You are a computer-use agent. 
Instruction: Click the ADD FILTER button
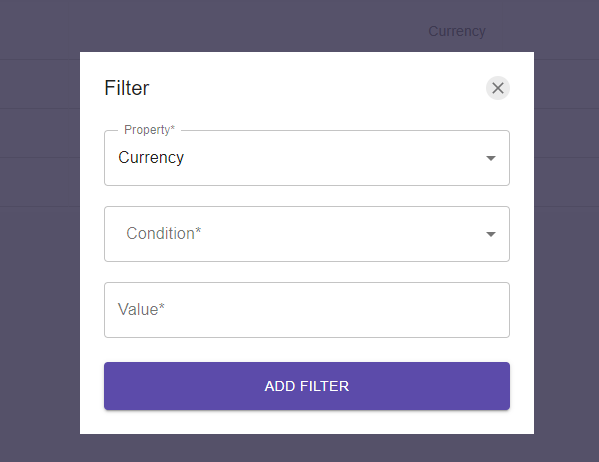pos(307,386)
